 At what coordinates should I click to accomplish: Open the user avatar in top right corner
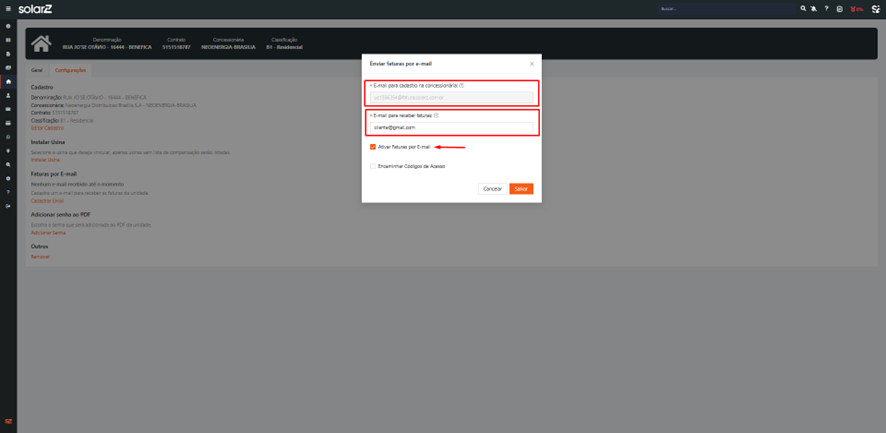(x=875, y=9)
